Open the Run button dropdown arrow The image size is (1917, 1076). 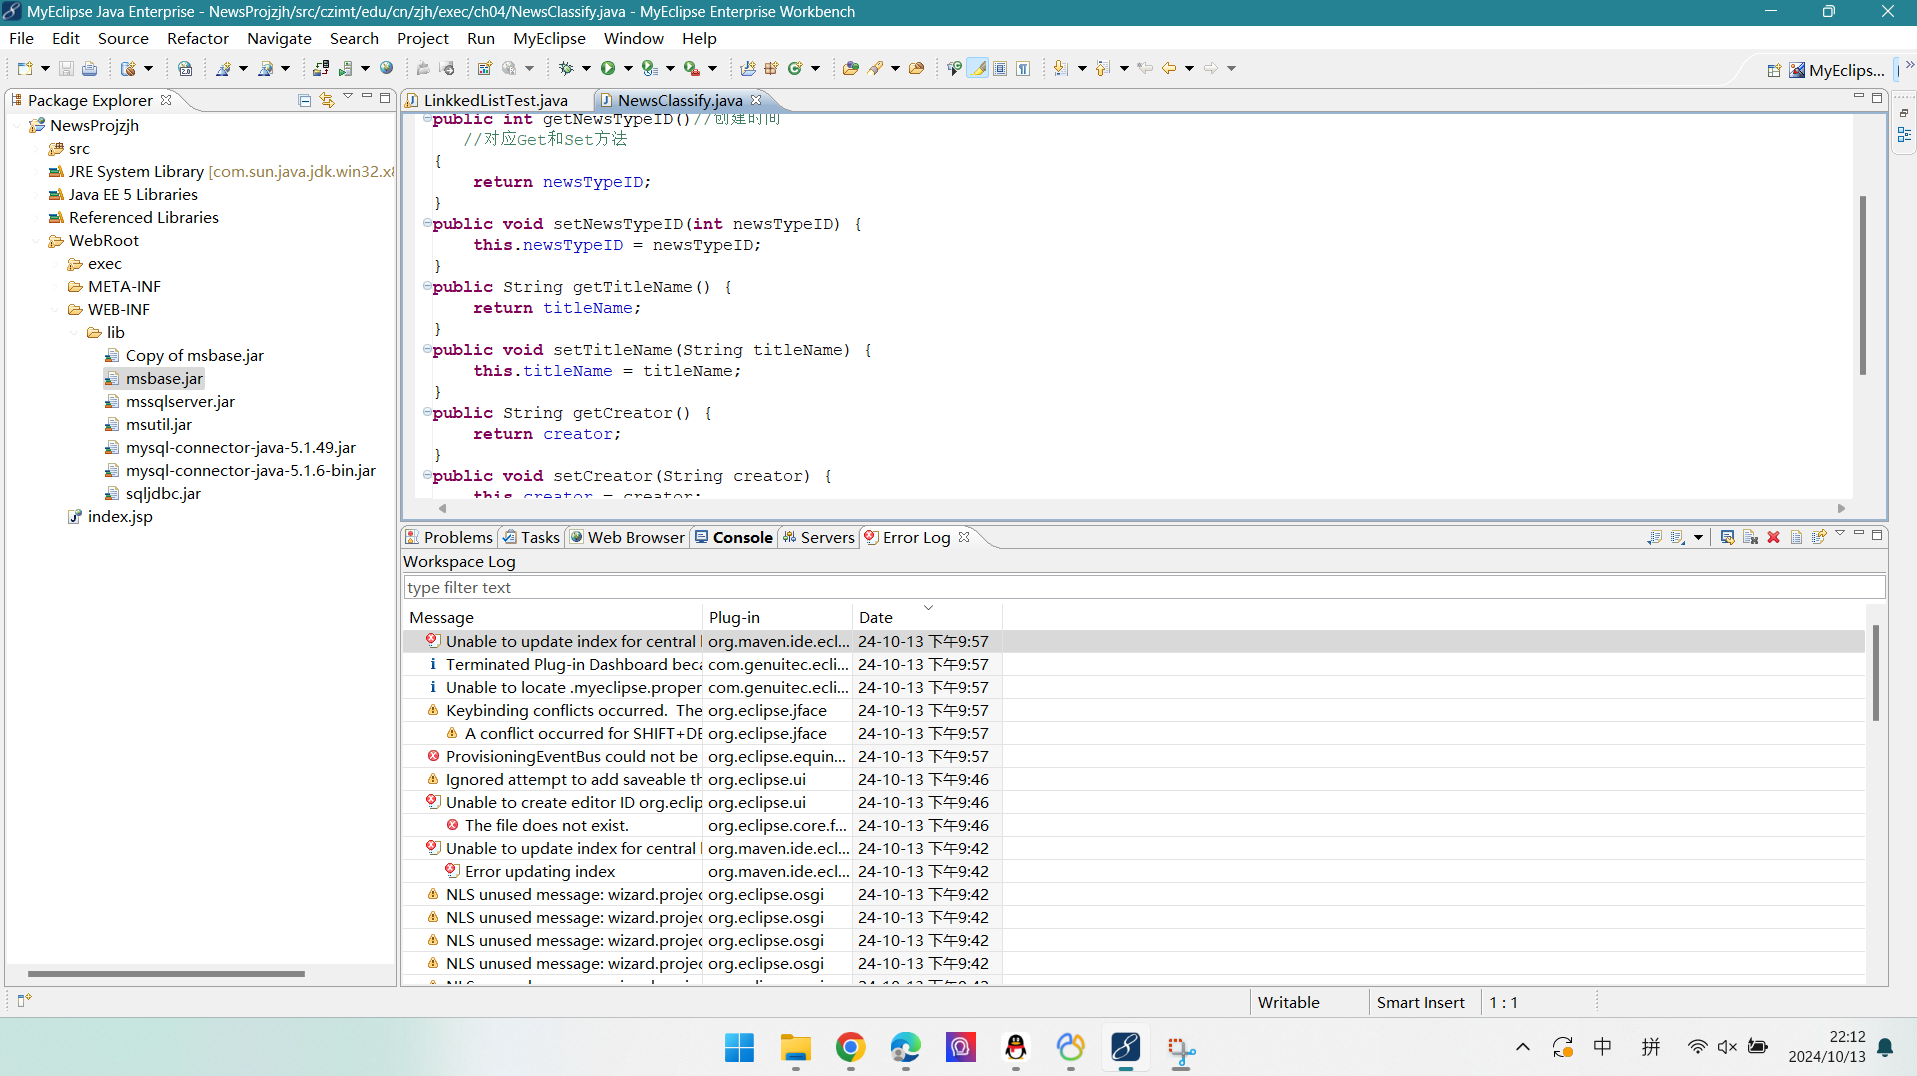tap(628, 68)
